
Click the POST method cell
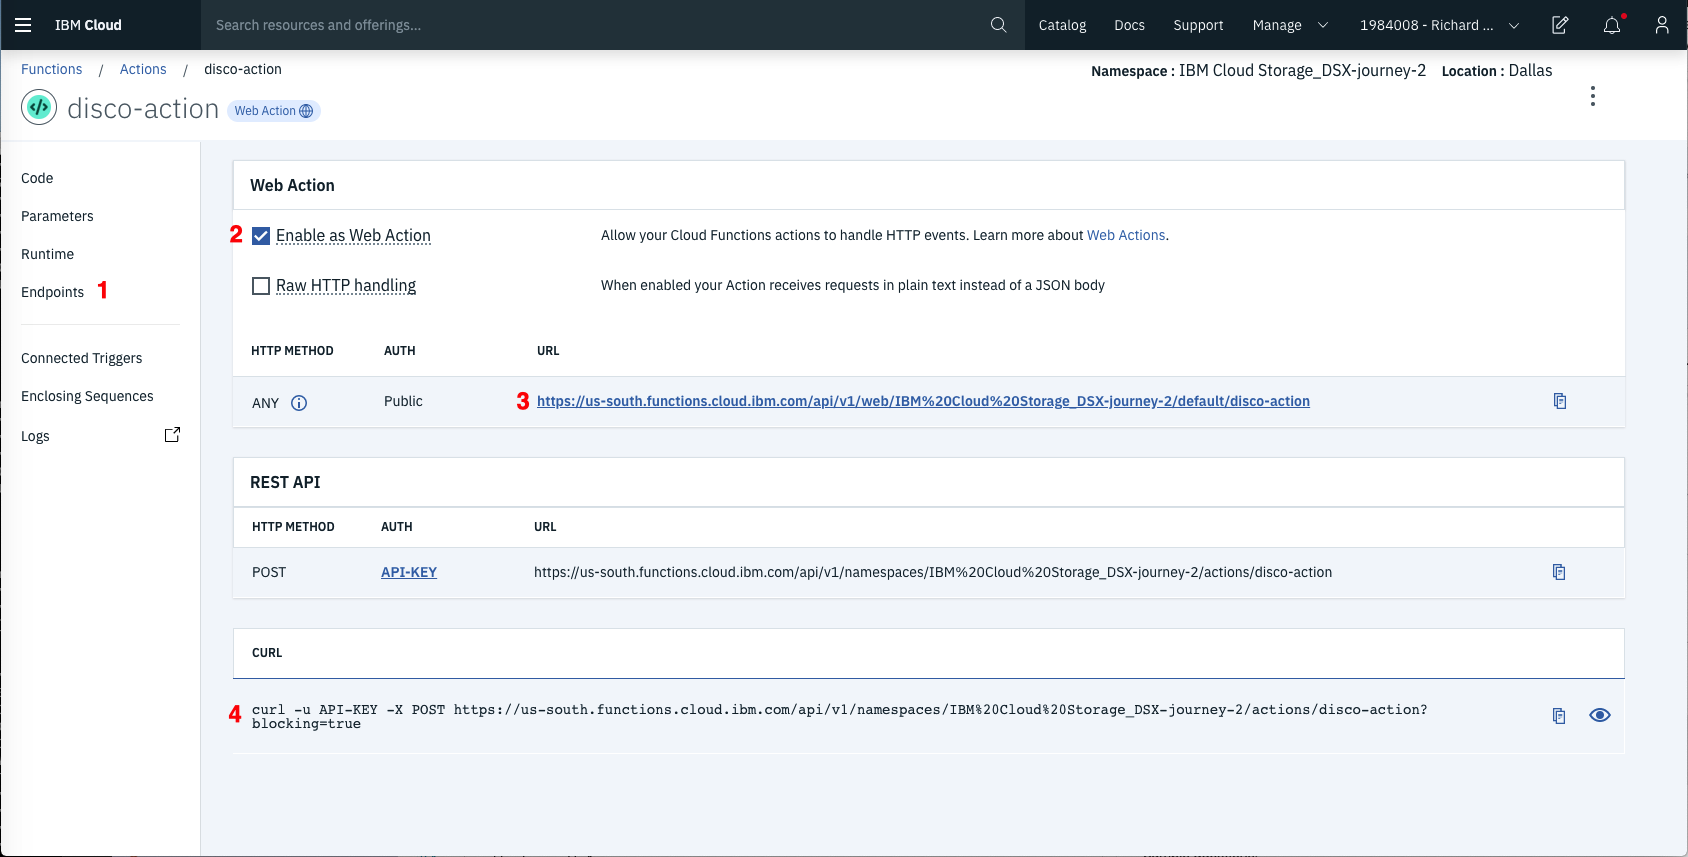click(x=269, y=572)
